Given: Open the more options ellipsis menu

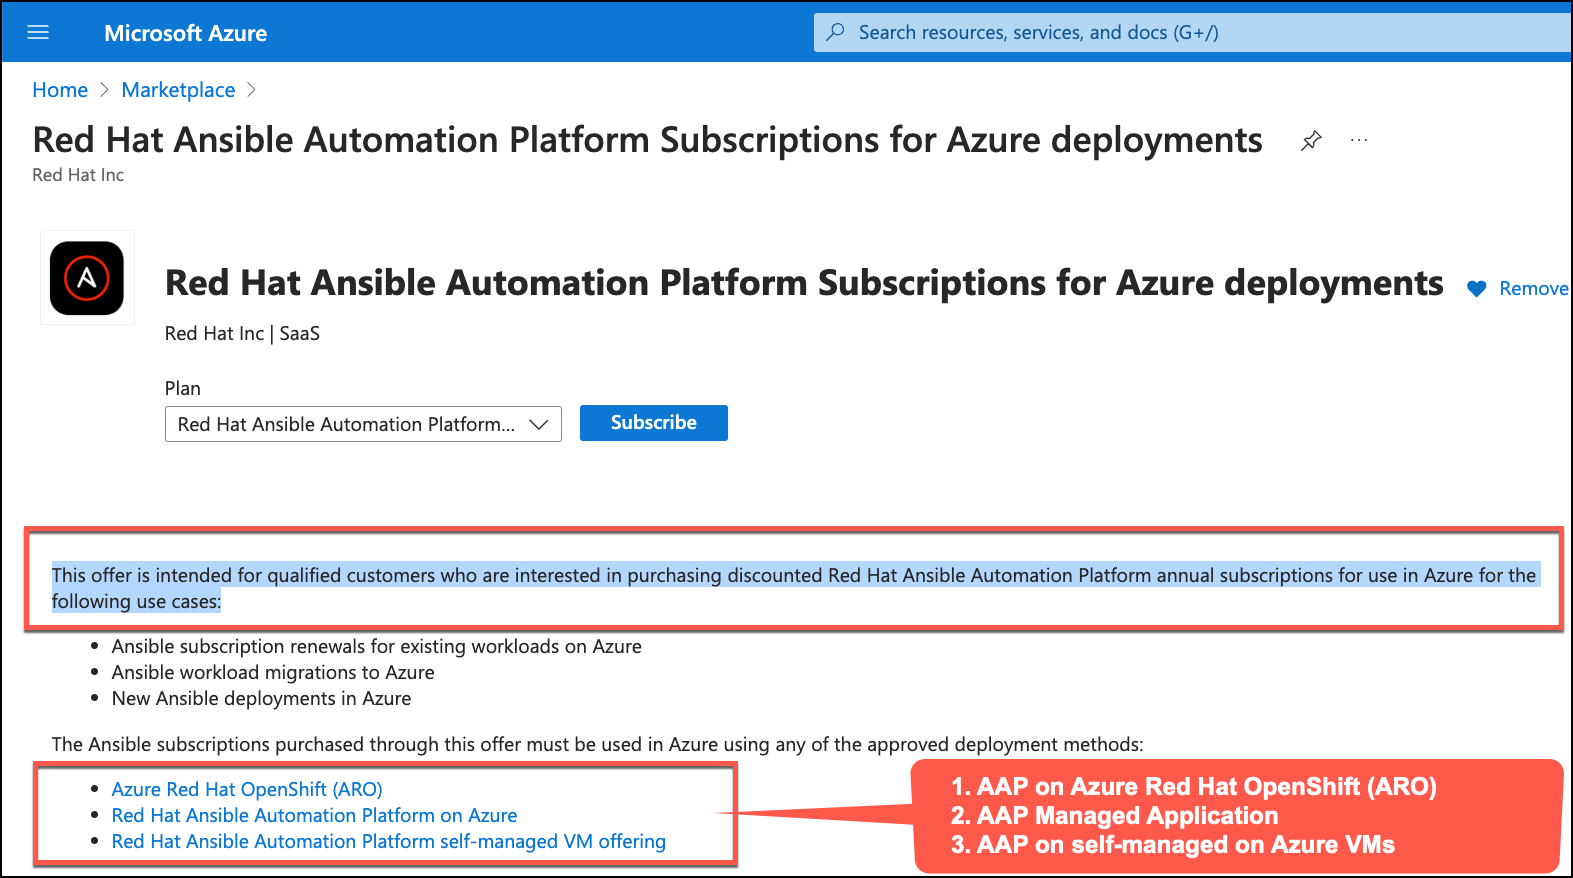Looking at the screenshot, I should click(x=1358, y=141).
